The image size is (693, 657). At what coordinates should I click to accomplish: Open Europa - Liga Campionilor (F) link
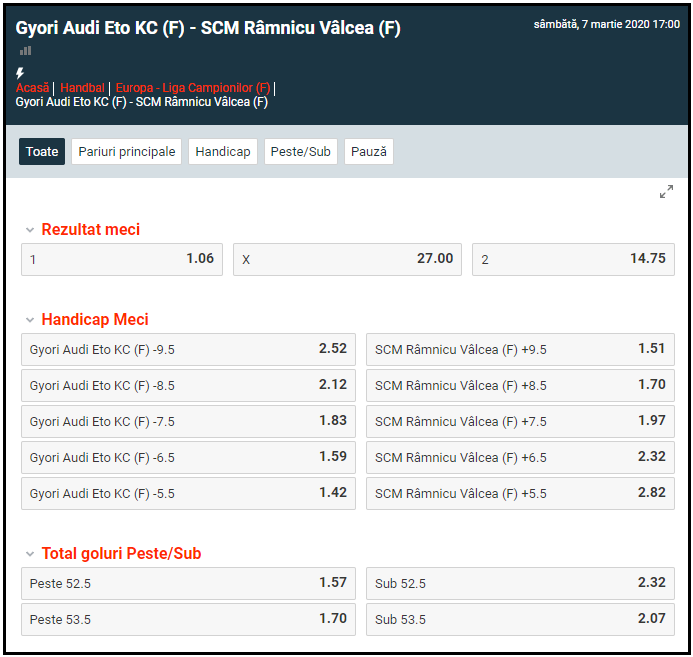[x=193, y=88]
